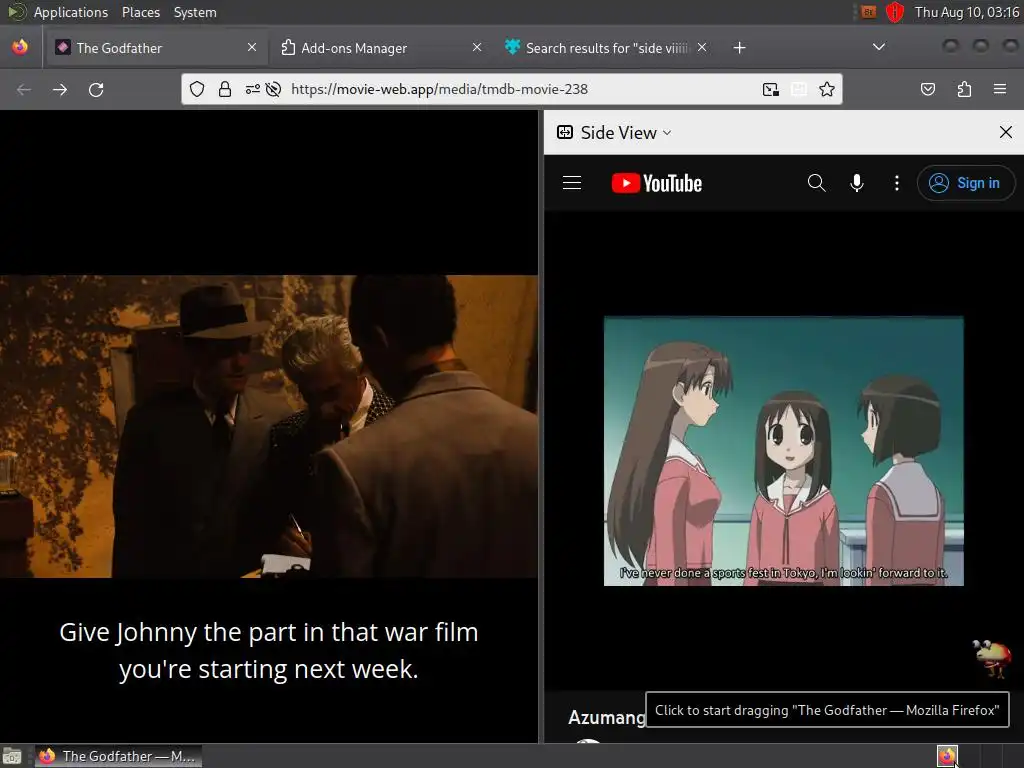The width and height of the screenshot is (1024, 768).
Task: Open clock showing Thu Aug 10, 03:16
Action: click(x=967, y=12)
